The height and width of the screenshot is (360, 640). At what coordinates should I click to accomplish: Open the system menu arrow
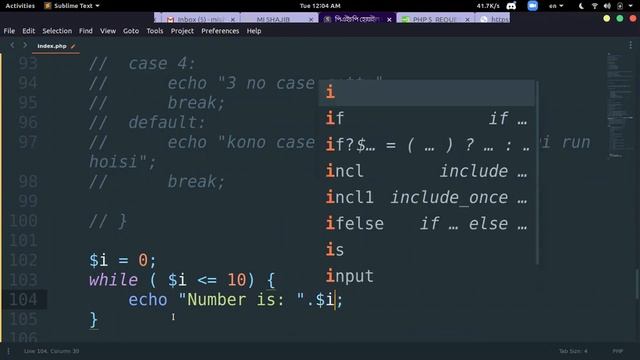[x=632, y=6]
